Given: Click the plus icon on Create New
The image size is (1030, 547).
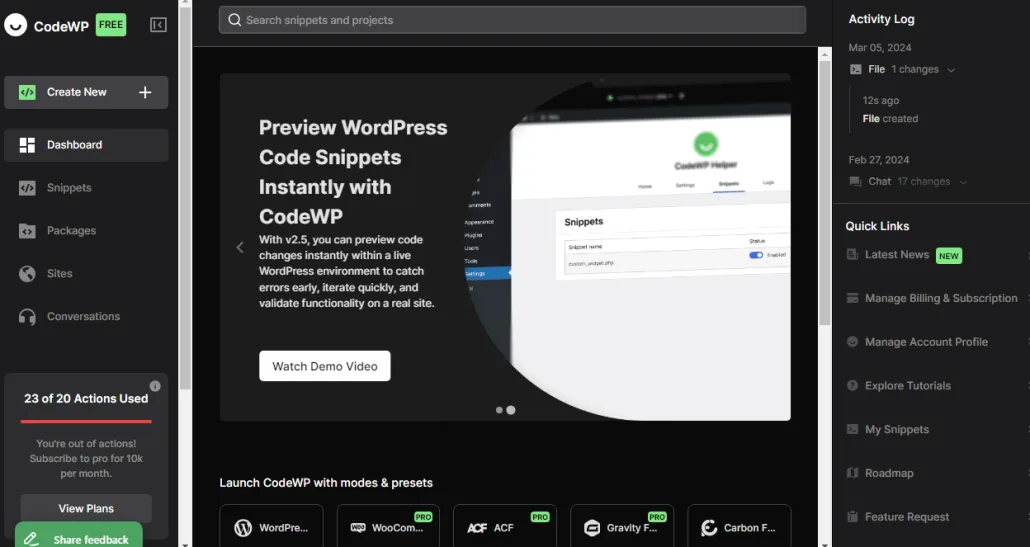Looking at the screenshot, I should [145, 93].
